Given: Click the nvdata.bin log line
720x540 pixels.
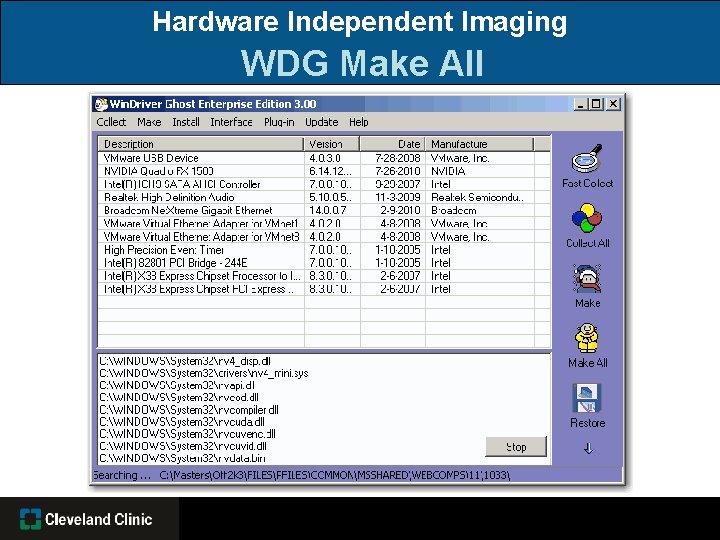Looking at the screenshot, I should point(182,458).
